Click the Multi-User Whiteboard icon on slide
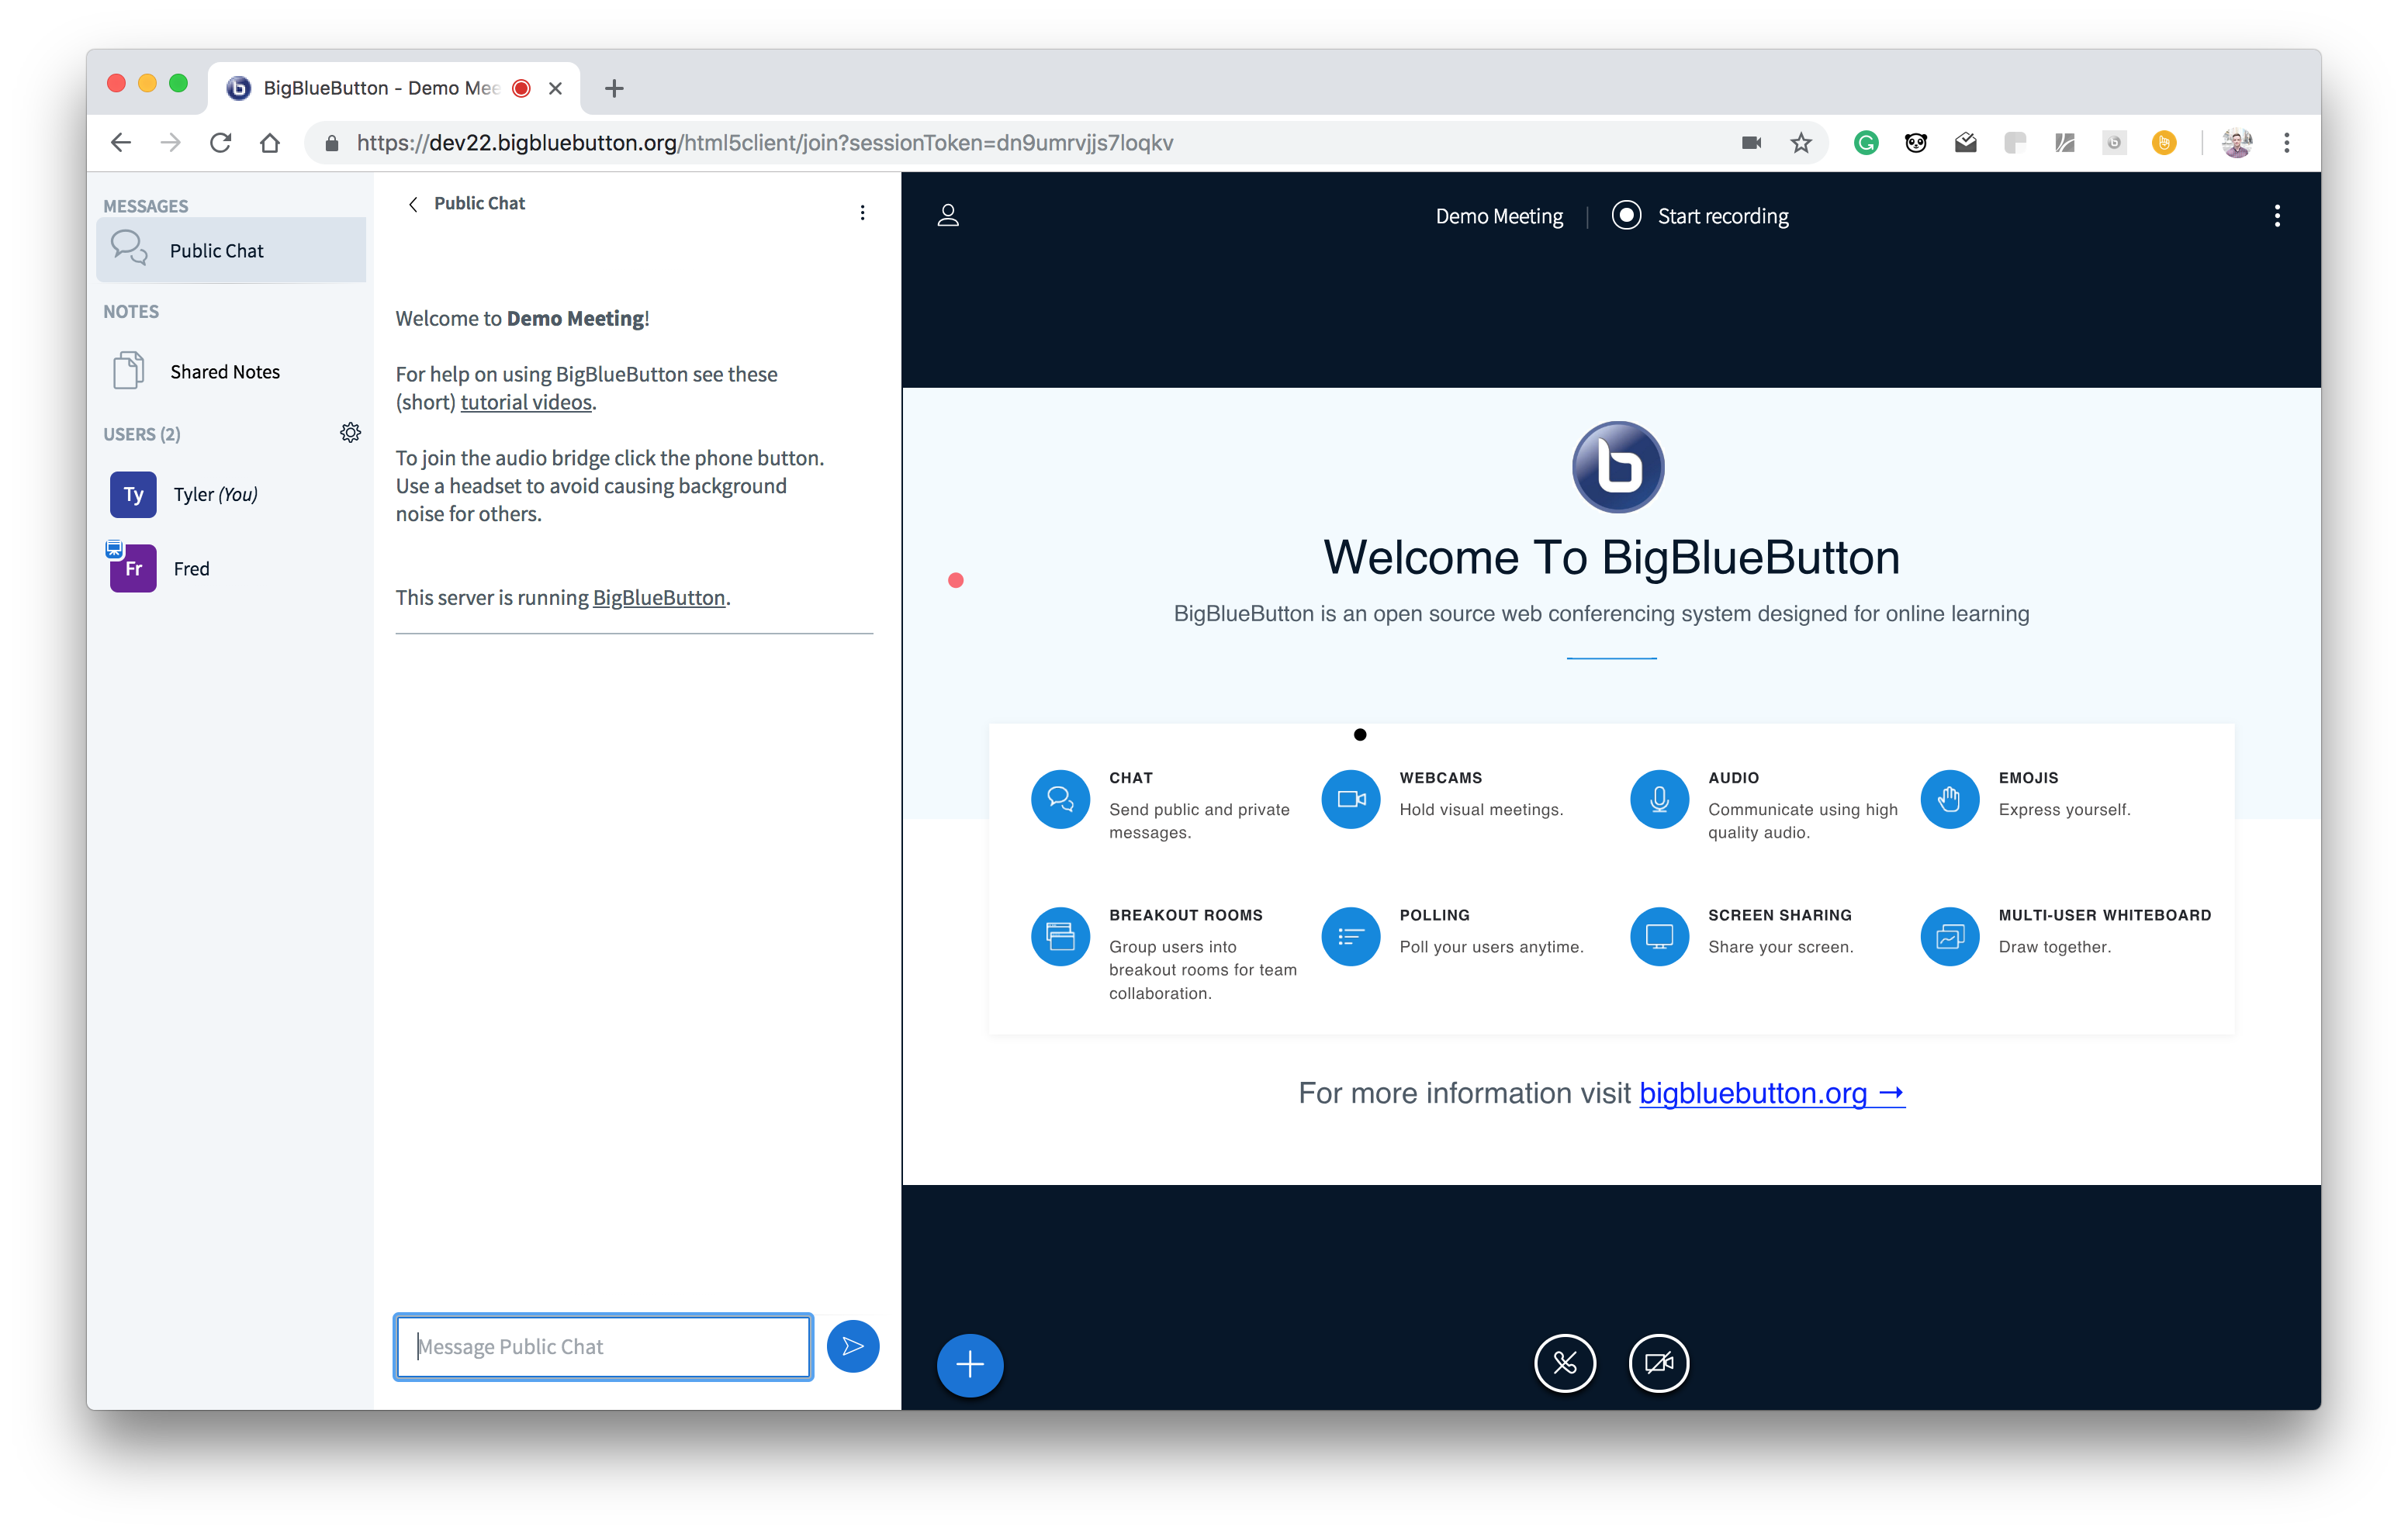Screen dimensions: 2408x1534 1950,936
